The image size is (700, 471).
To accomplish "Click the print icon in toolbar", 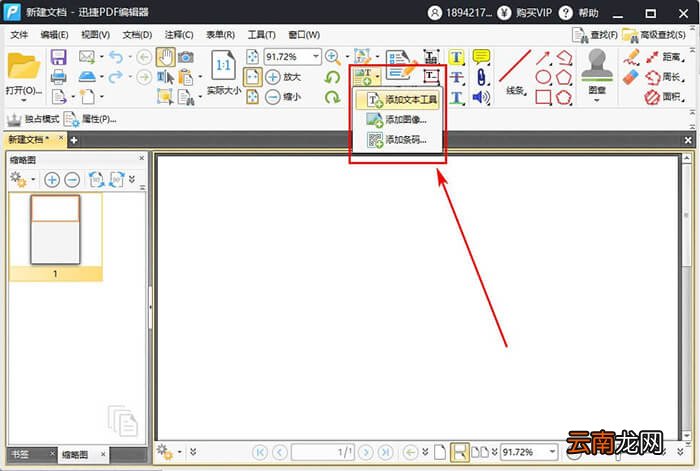I will click(58, 77).
